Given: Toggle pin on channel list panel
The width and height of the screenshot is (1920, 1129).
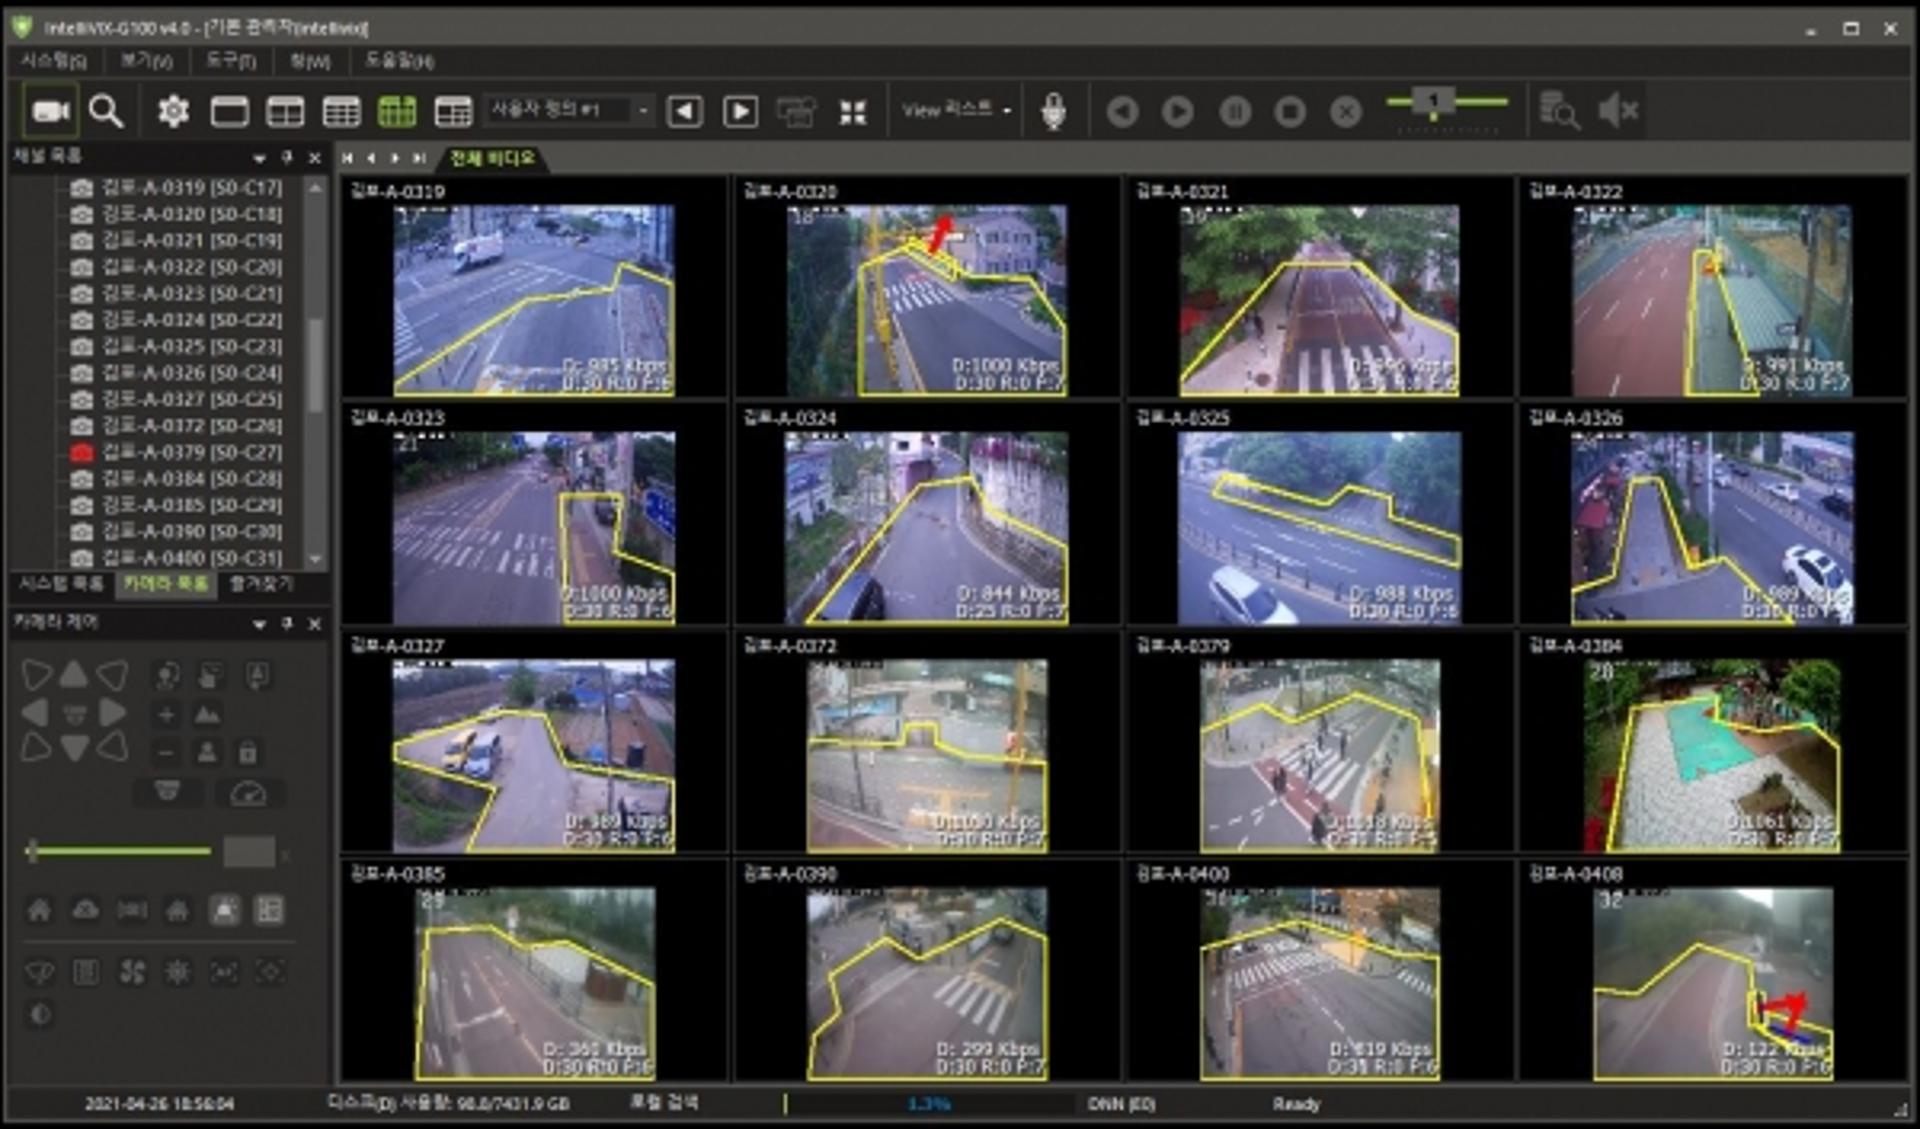Looking at the screenshot, I should (287, 157).
